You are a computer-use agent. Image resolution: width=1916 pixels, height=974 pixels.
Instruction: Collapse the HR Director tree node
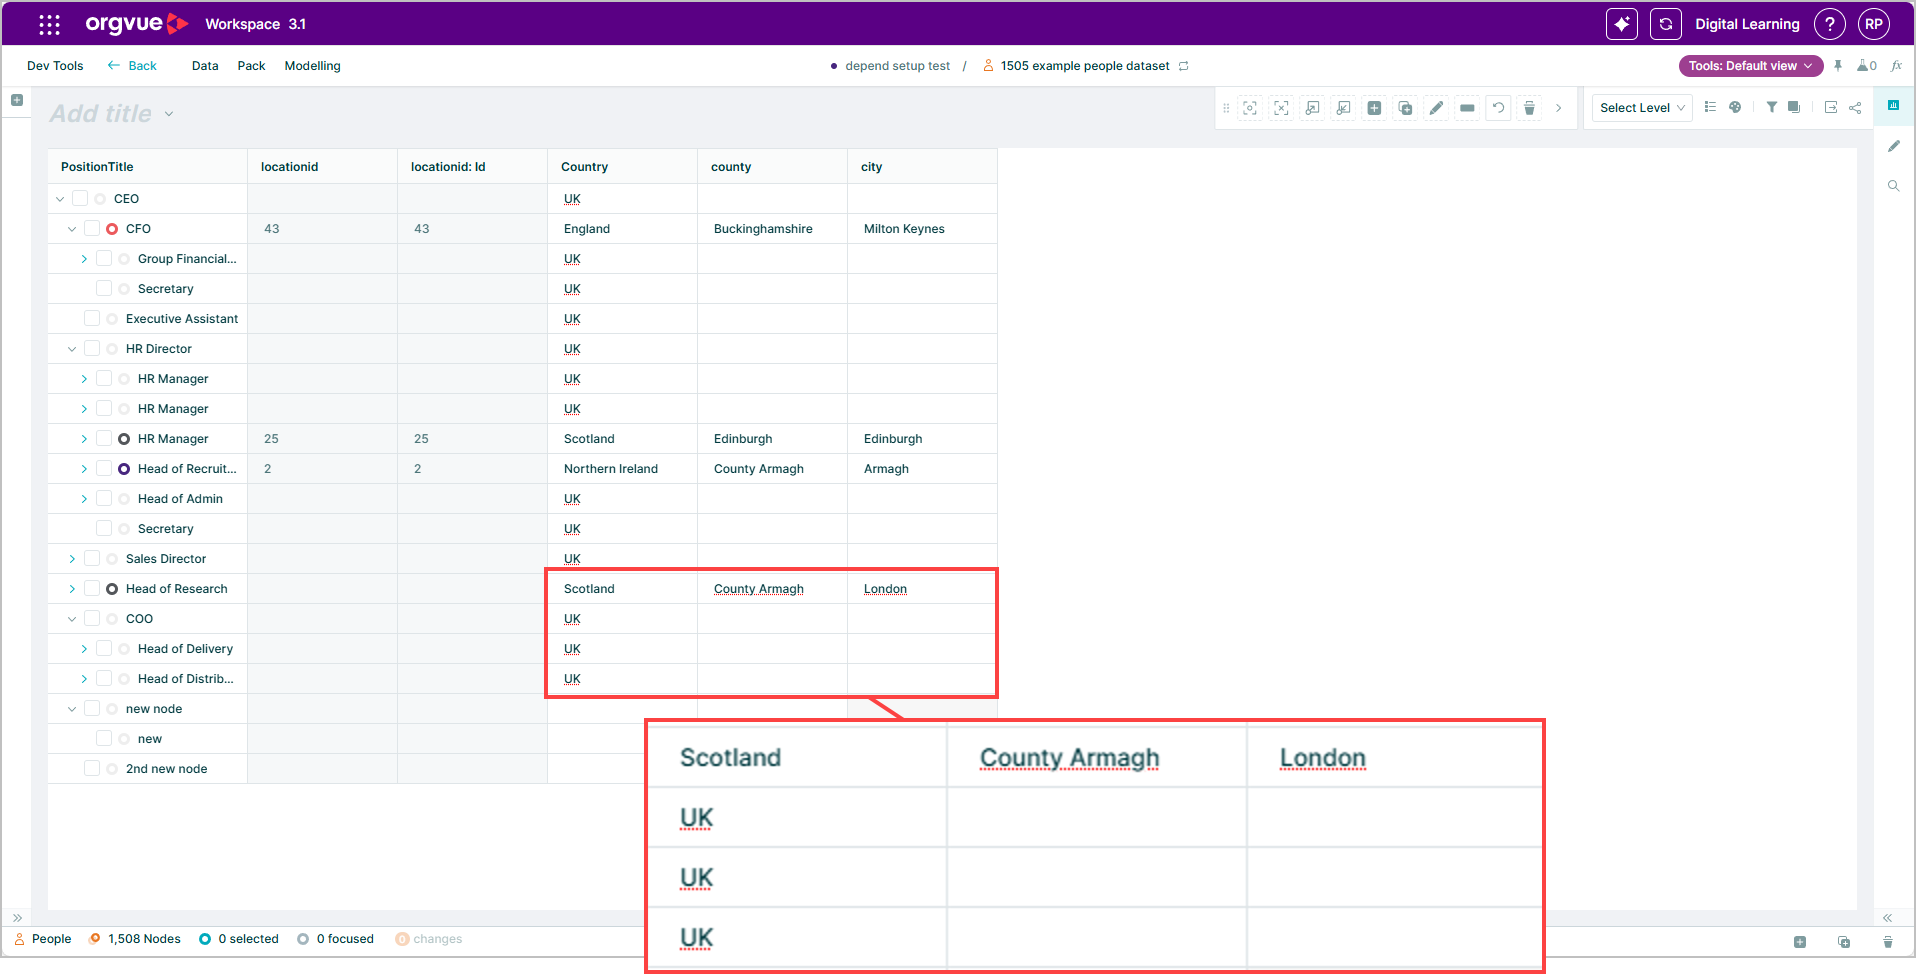(x=72, y=349)
